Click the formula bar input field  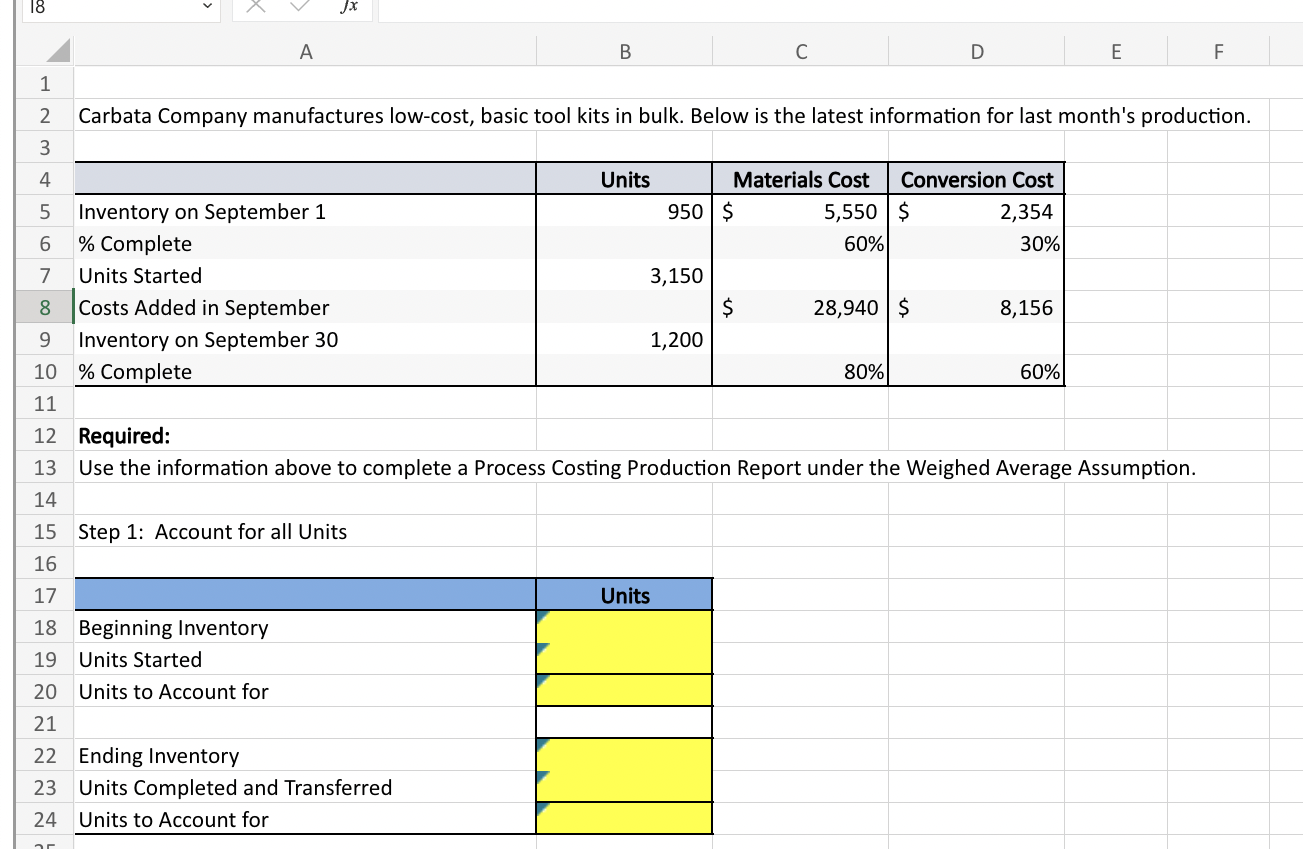click(x=840, y=8)
